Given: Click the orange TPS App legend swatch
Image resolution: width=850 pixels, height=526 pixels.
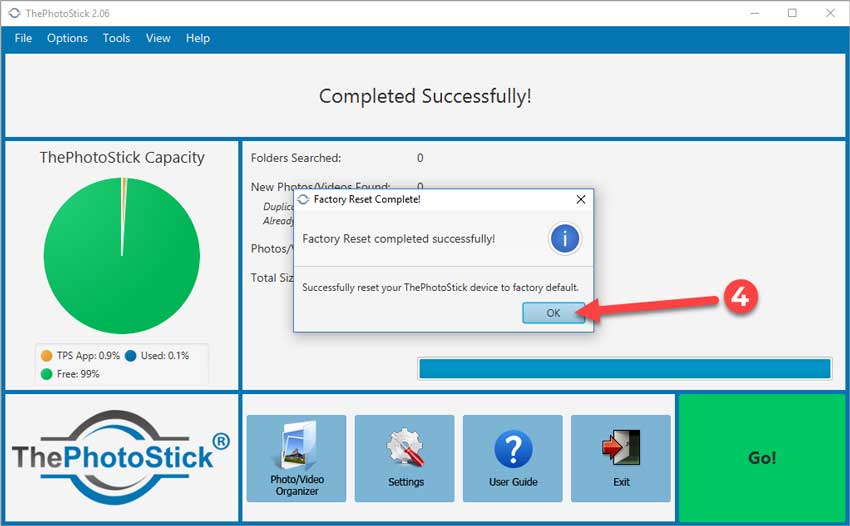Looking at the screenshot, I should tap(47, 356).
